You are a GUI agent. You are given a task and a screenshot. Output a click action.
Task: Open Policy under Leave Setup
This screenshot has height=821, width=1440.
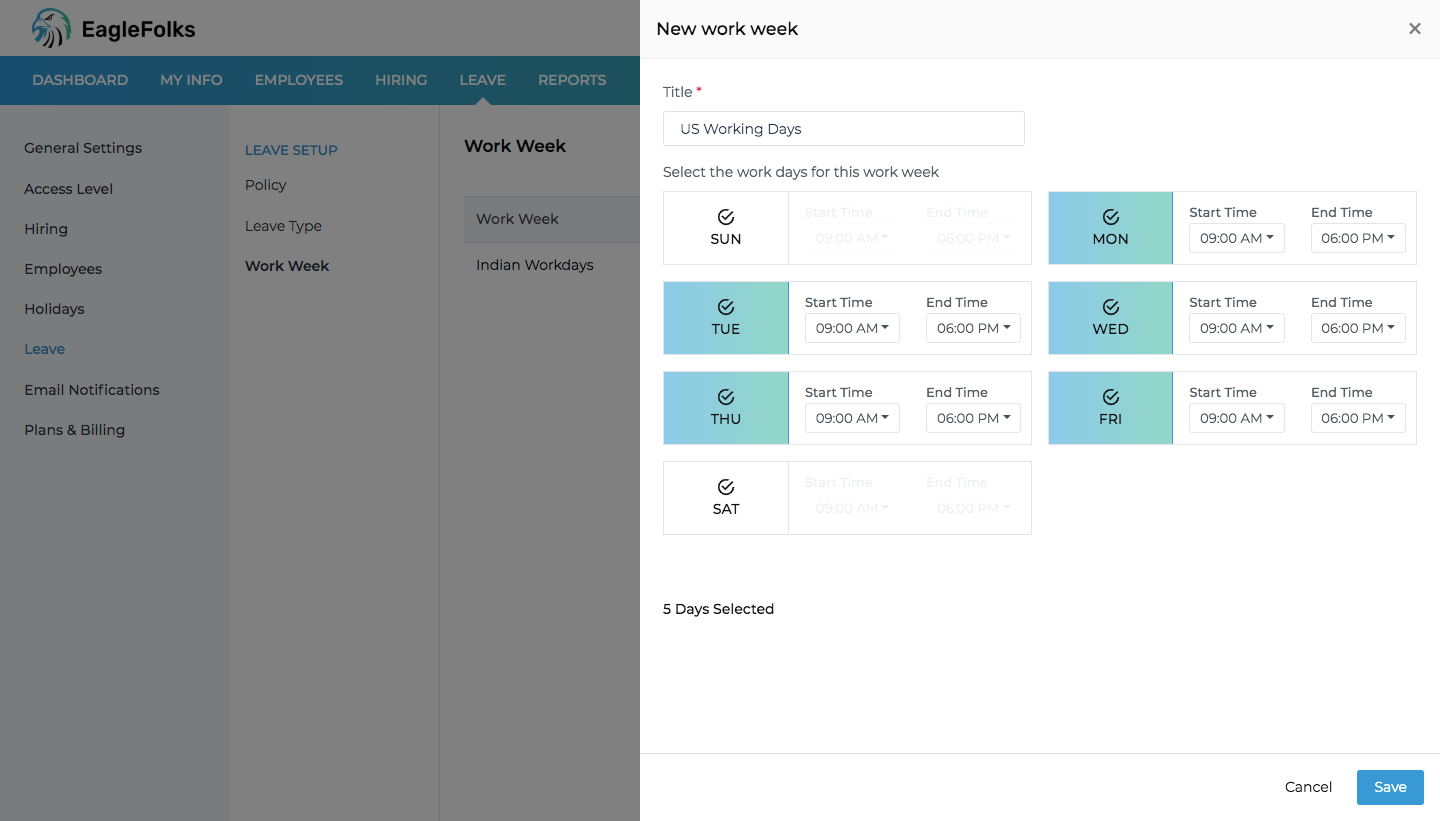265,185
